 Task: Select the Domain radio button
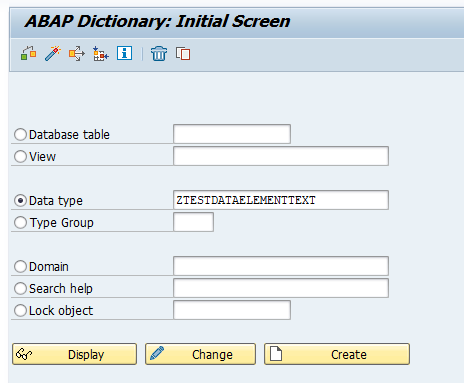tap(20, 267)
